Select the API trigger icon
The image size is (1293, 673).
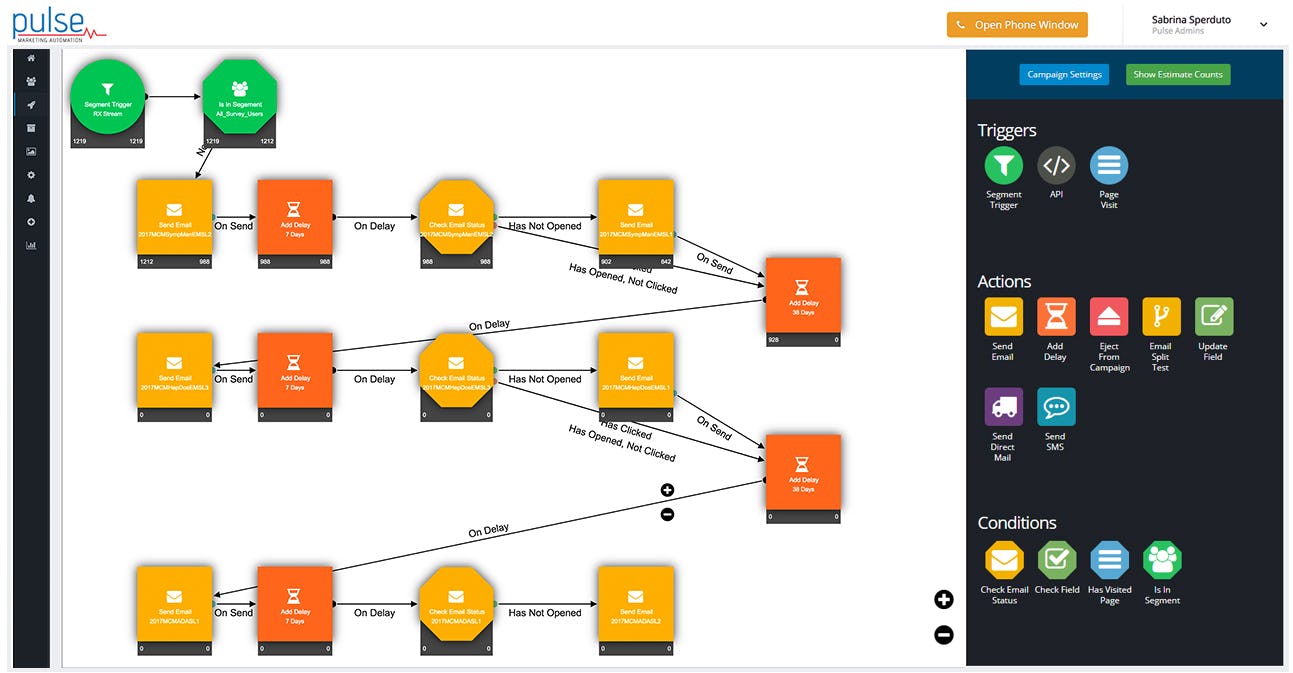click(1056, 166)
